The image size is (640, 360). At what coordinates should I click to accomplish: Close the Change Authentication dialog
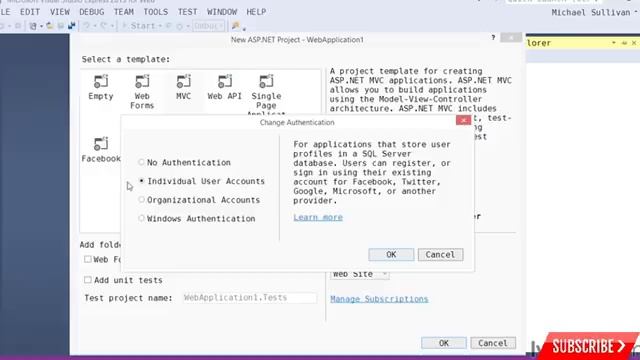pos(463,120)
